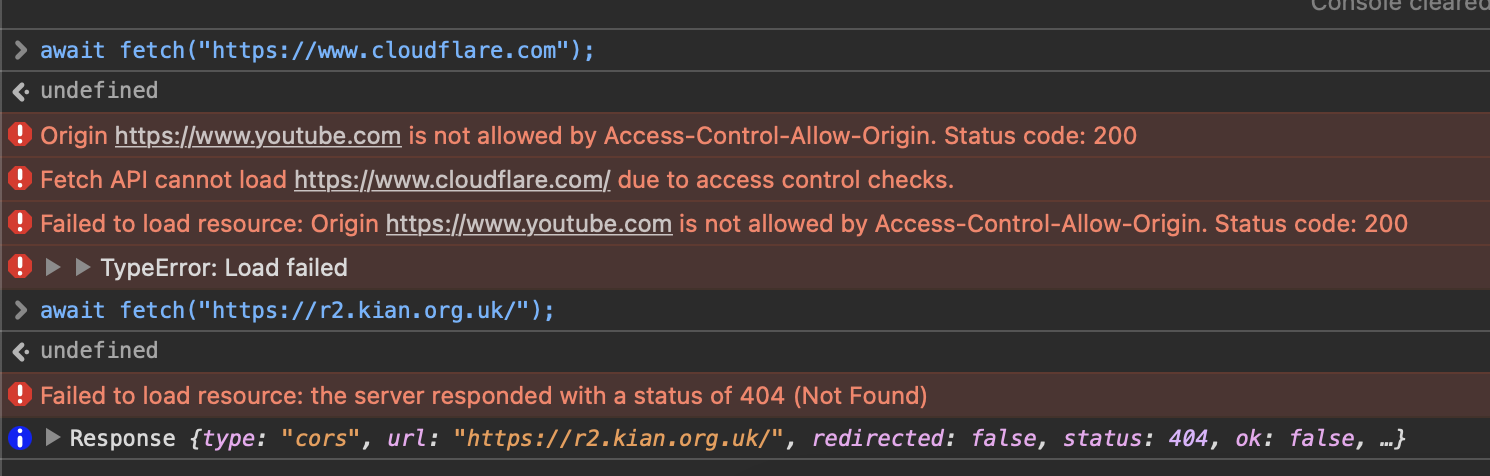Click the 'Console cleared' message at the top
Image resolution: width=1490 pixels, height=476 pixels.
click(1400, 5)
